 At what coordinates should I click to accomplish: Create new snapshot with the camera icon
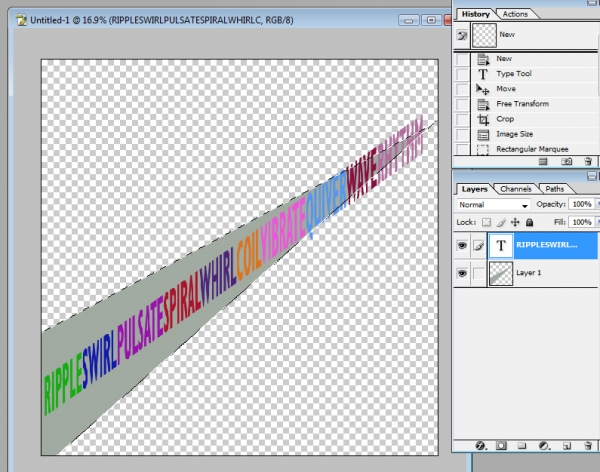click(566, 162)
